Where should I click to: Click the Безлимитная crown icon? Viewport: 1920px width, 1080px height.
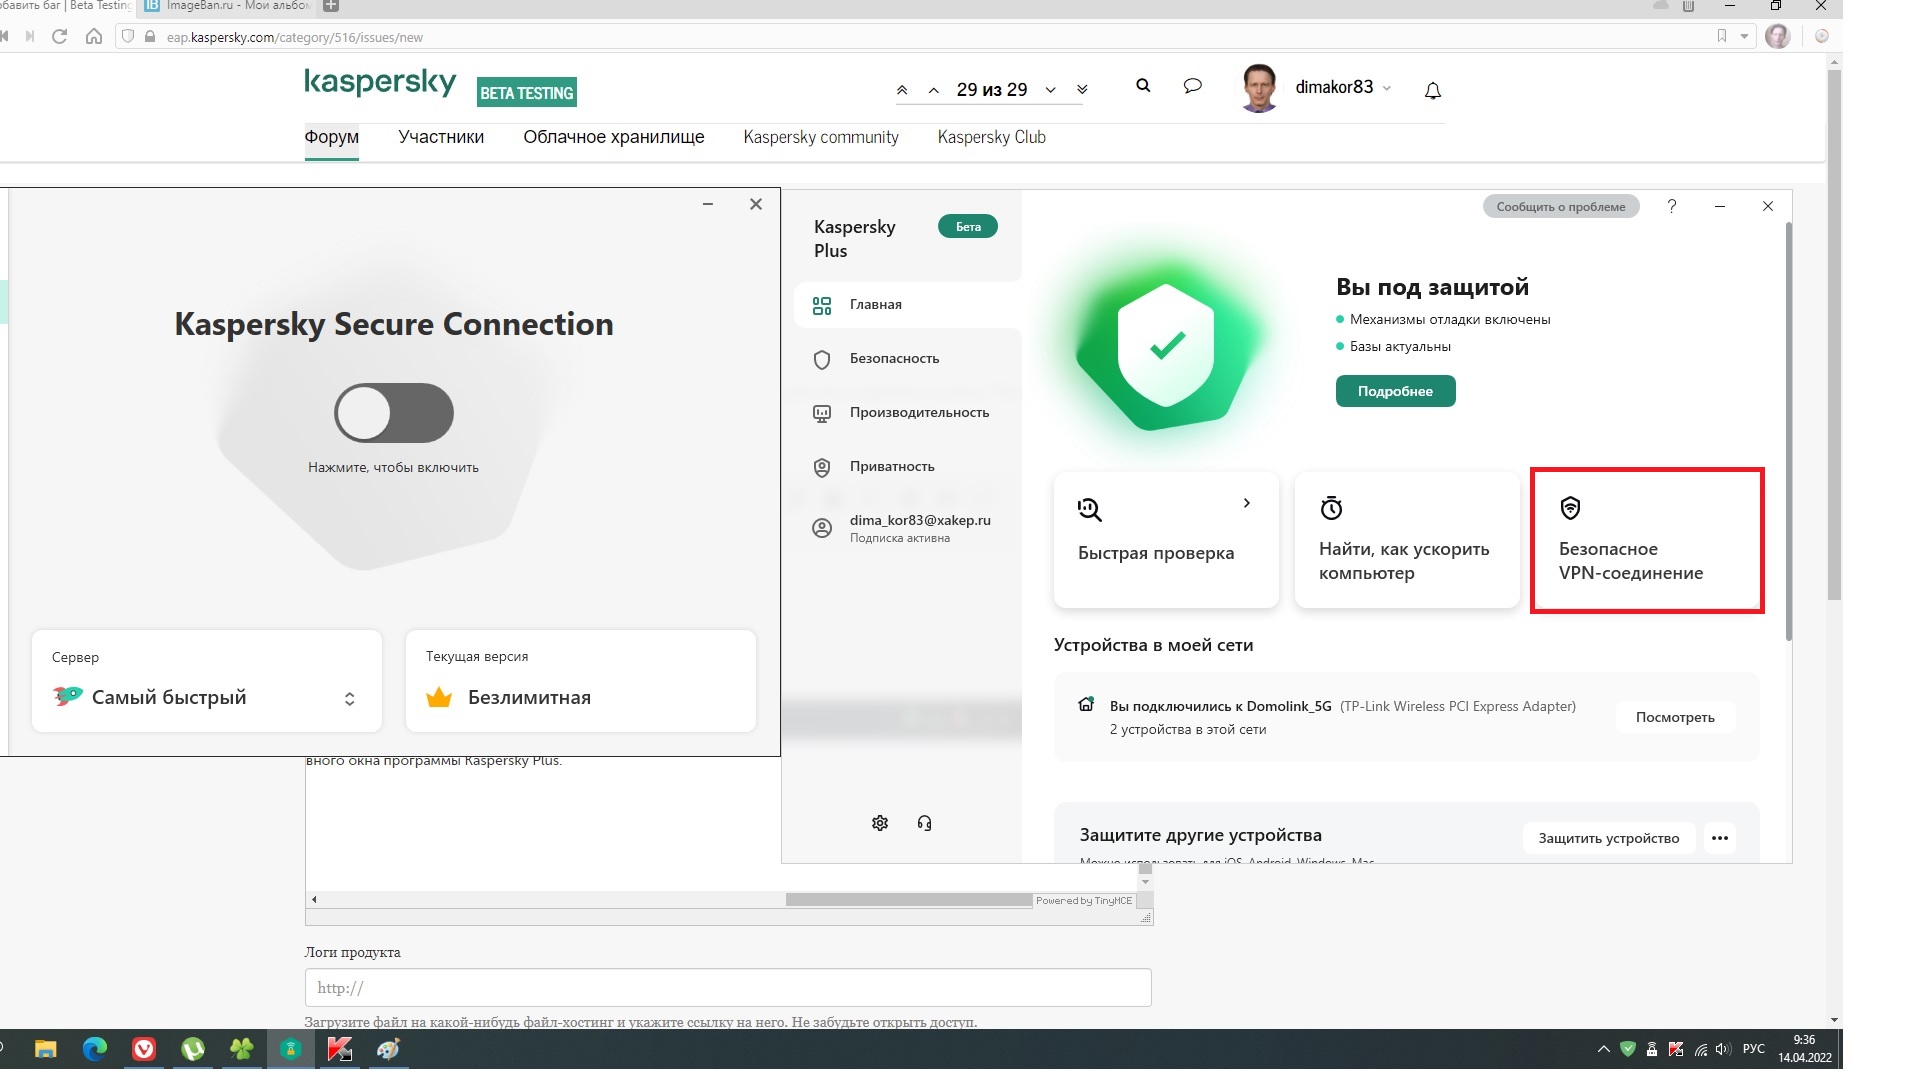point(439,698)
